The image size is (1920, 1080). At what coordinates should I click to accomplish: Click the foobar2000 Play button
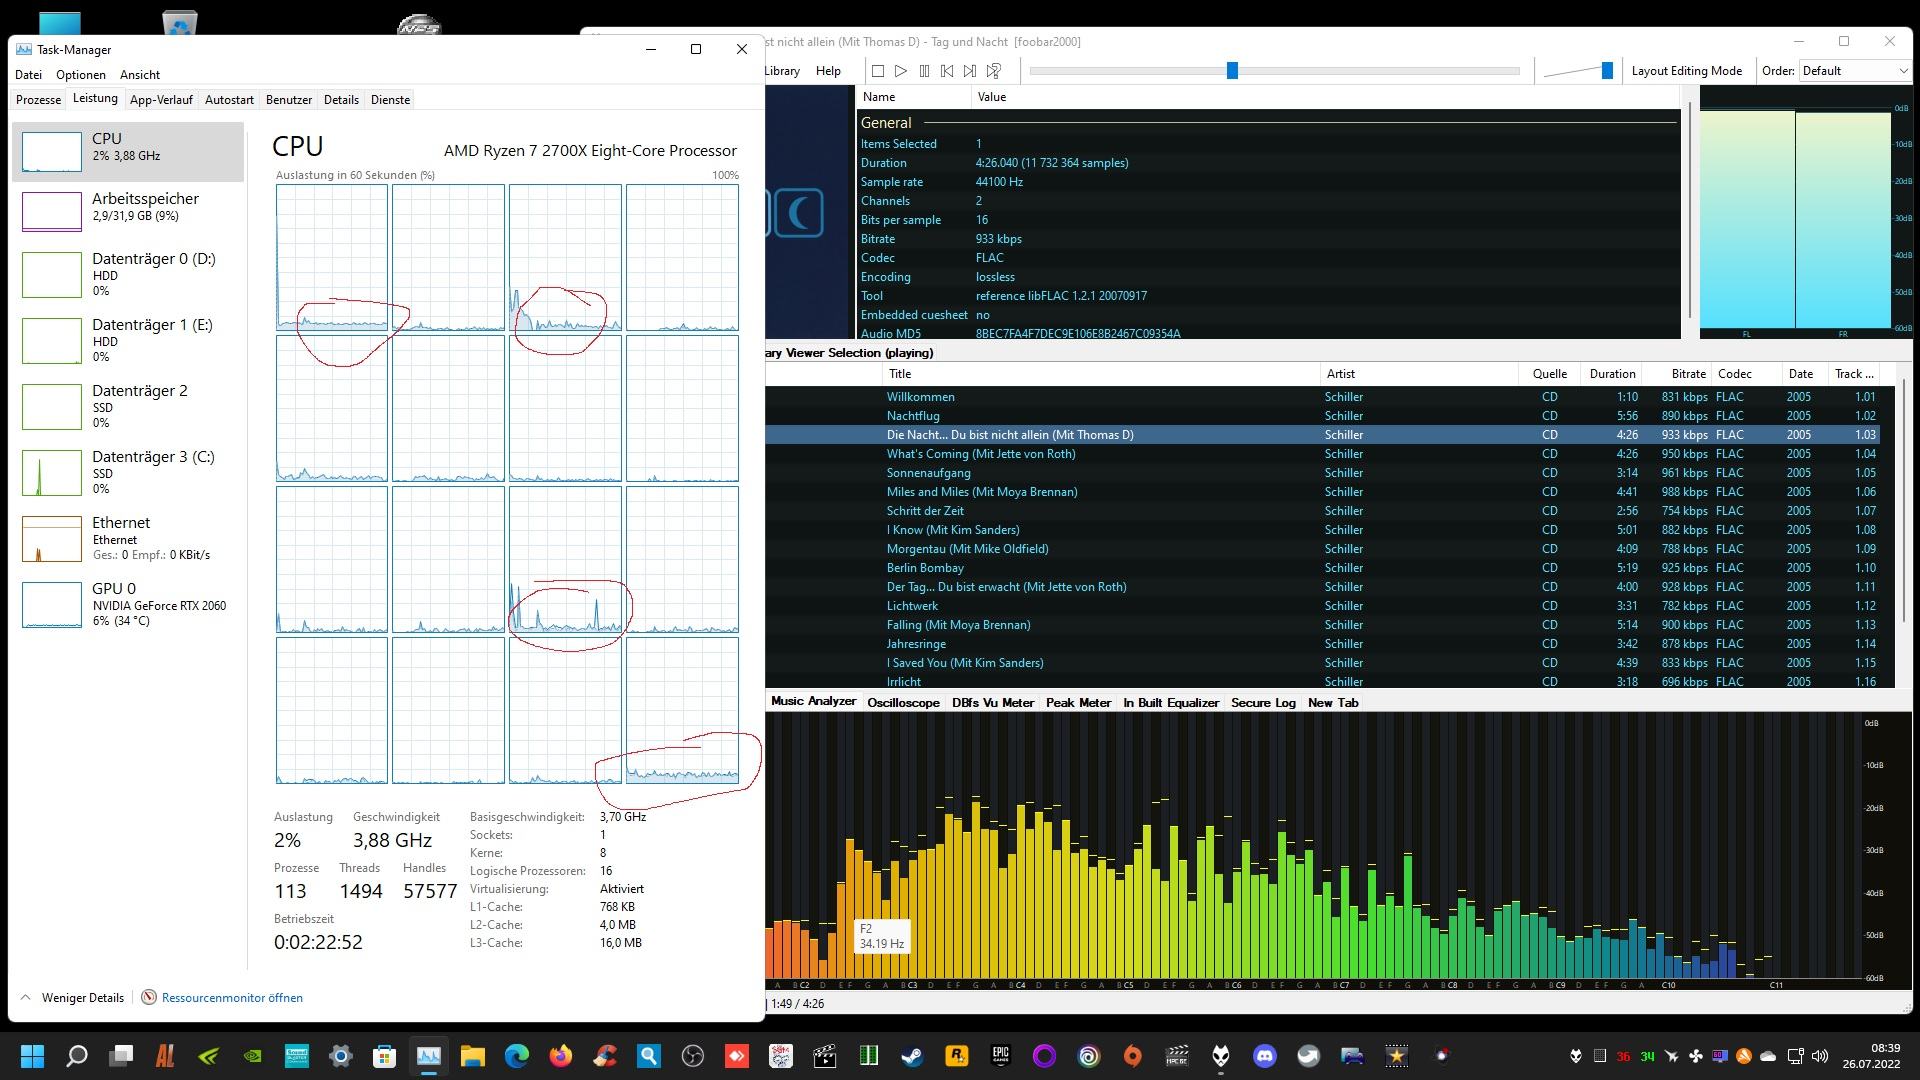pos(901,71)
